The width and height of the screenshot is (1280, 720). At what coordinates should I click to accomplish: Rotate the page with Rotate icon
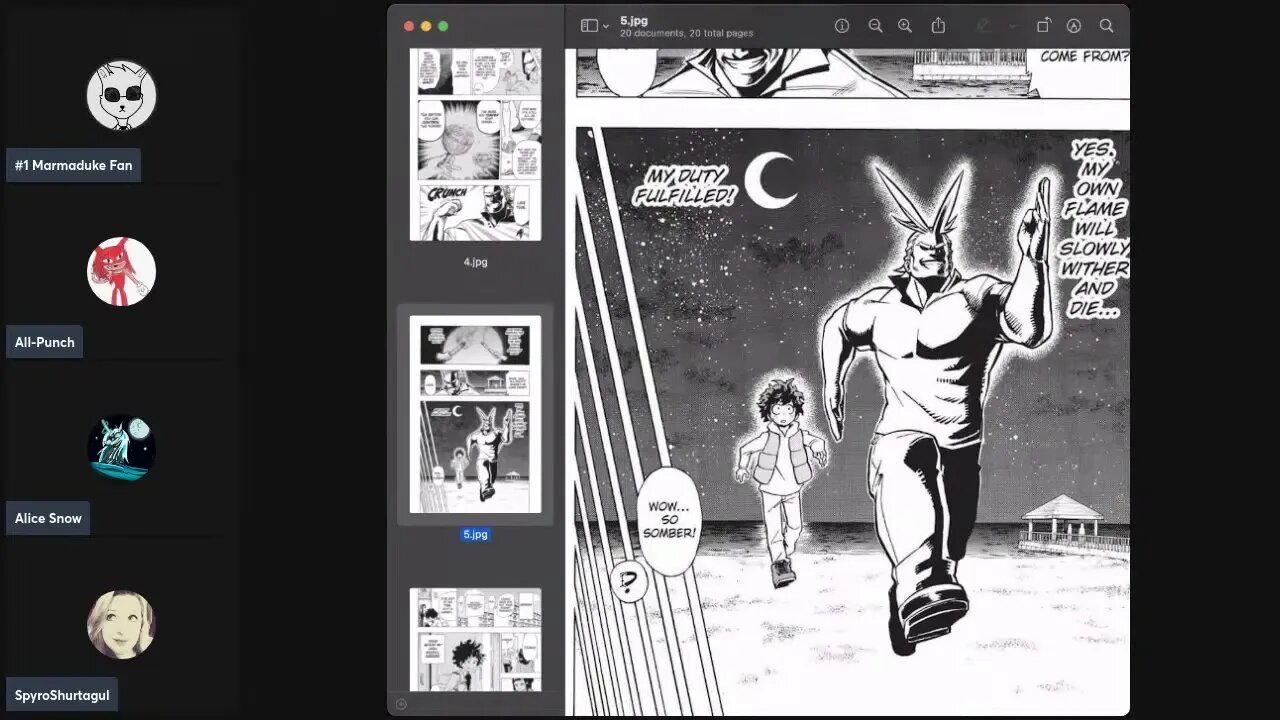[1043, 26]
